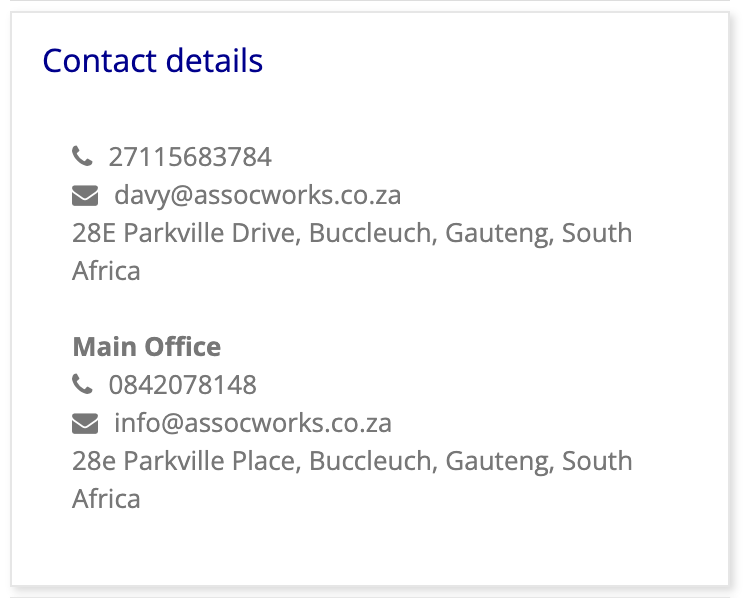Click South in the Parkville Place address line
The width and height of the screenshot is (744, 598).
point(597,461)
